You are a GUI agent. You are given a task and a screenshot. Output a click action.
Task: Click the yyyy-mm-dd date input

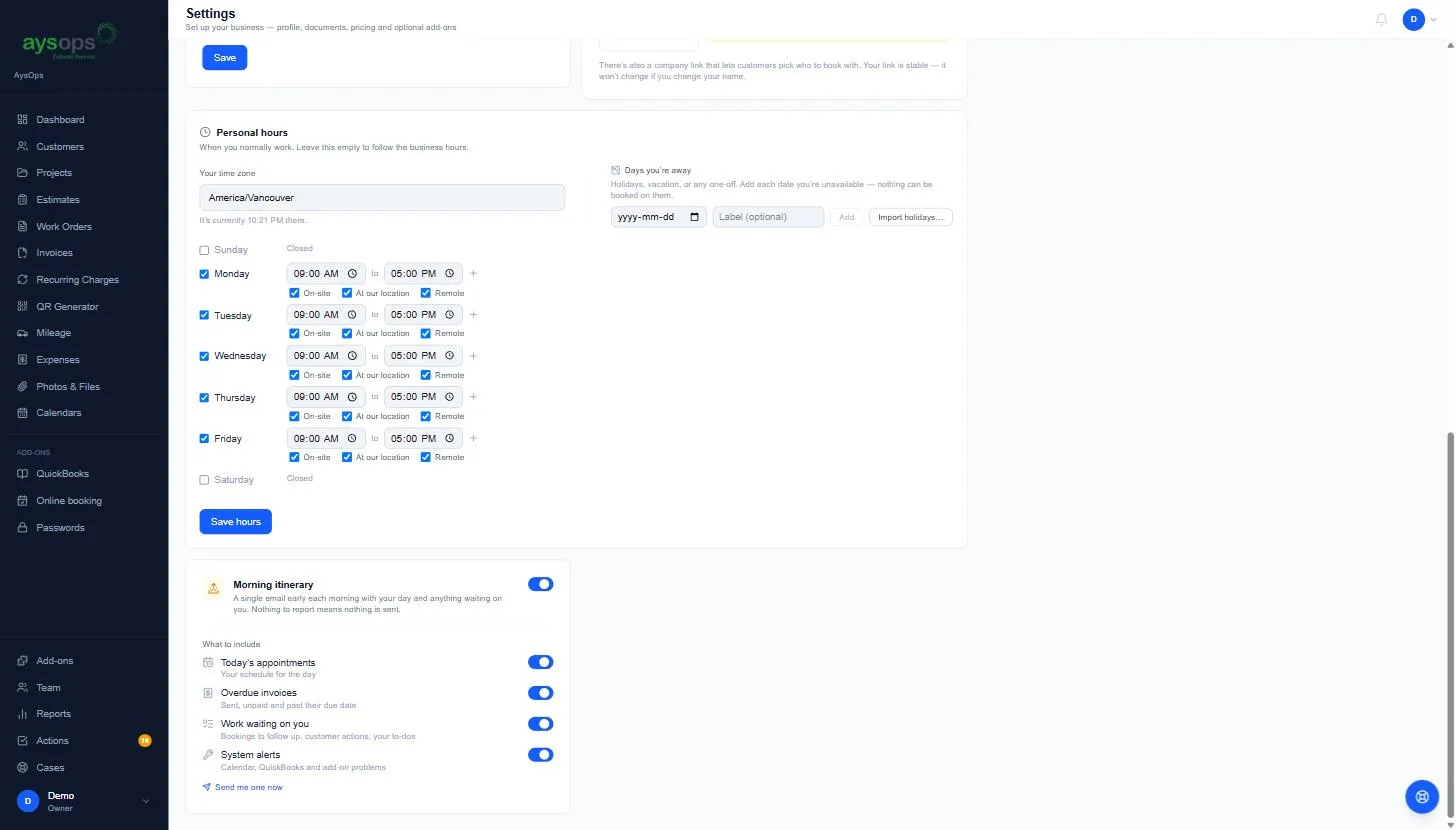coord(659,217)
